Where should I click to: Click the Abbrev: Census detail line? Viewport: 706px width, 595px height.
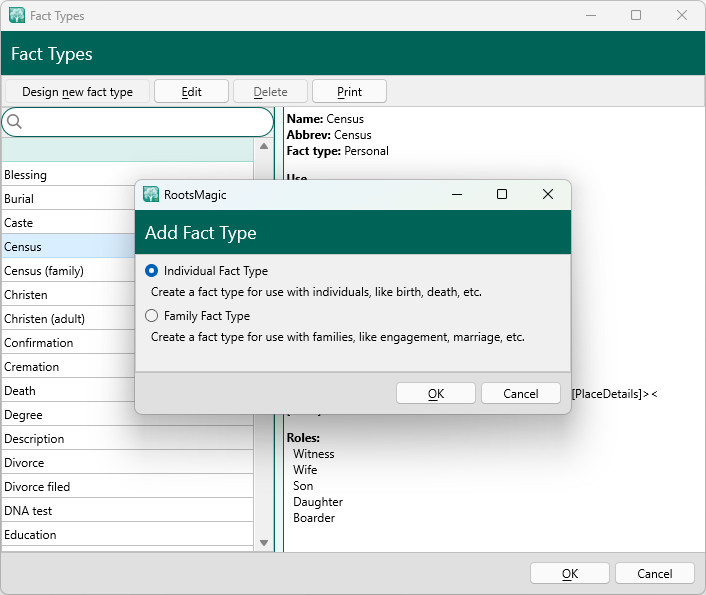329,135
